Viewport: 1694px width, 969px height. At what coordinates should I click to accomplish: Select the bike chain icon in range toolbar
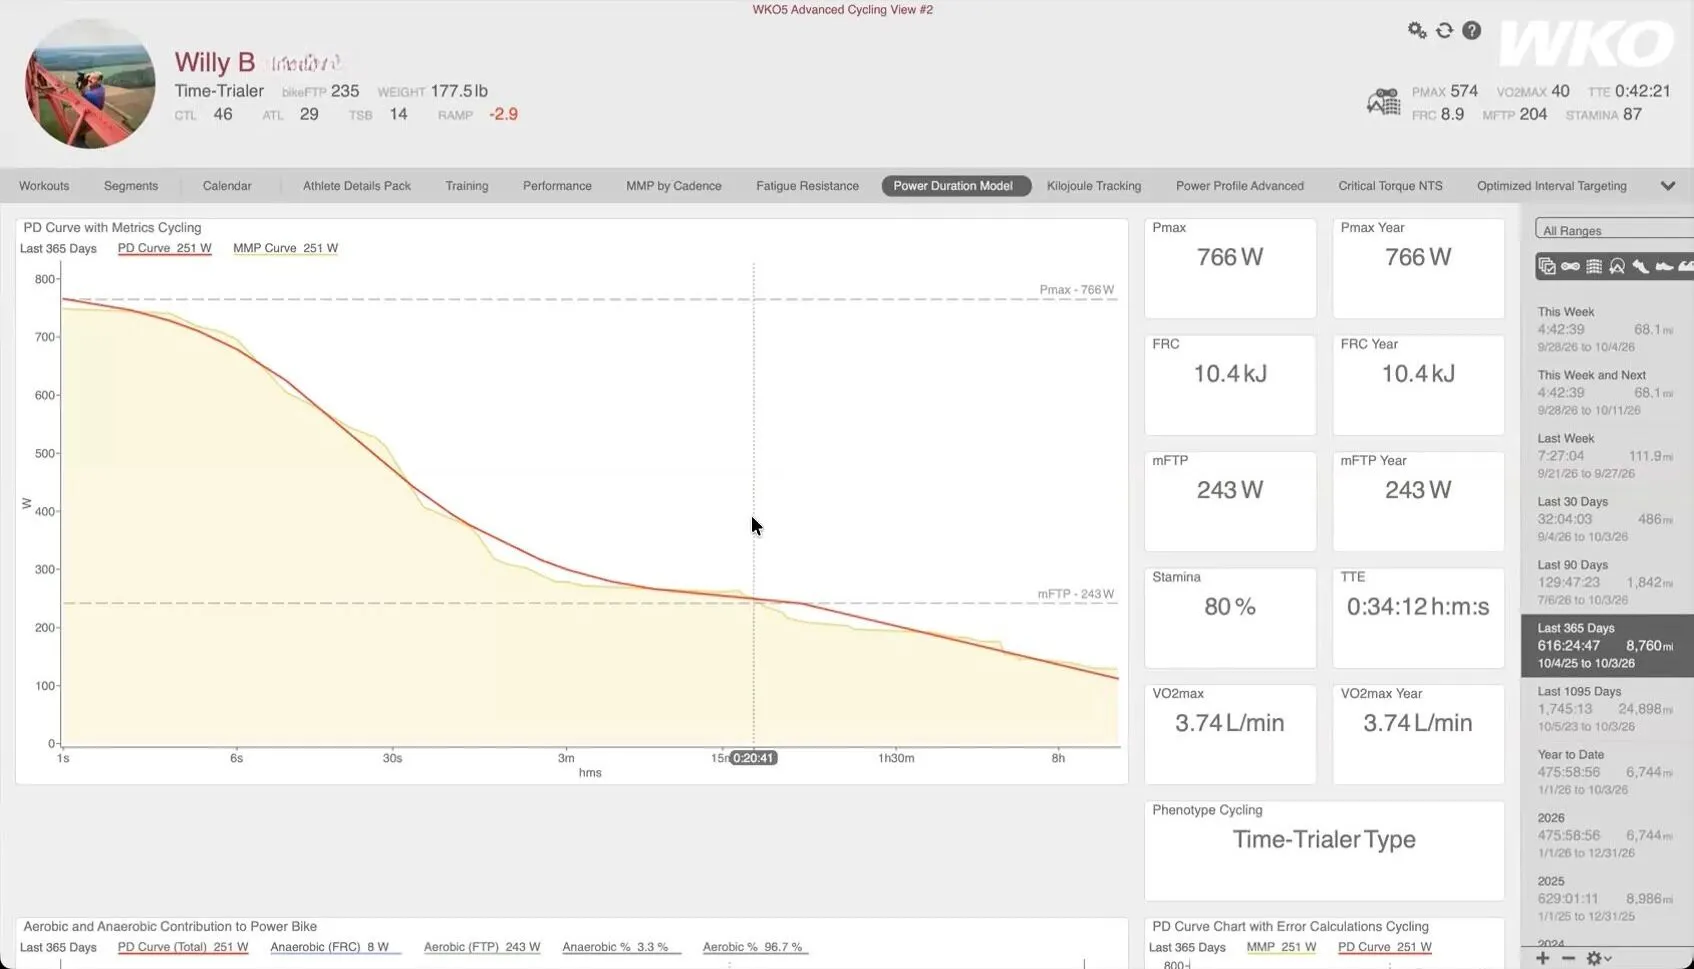pos(1570,266)
